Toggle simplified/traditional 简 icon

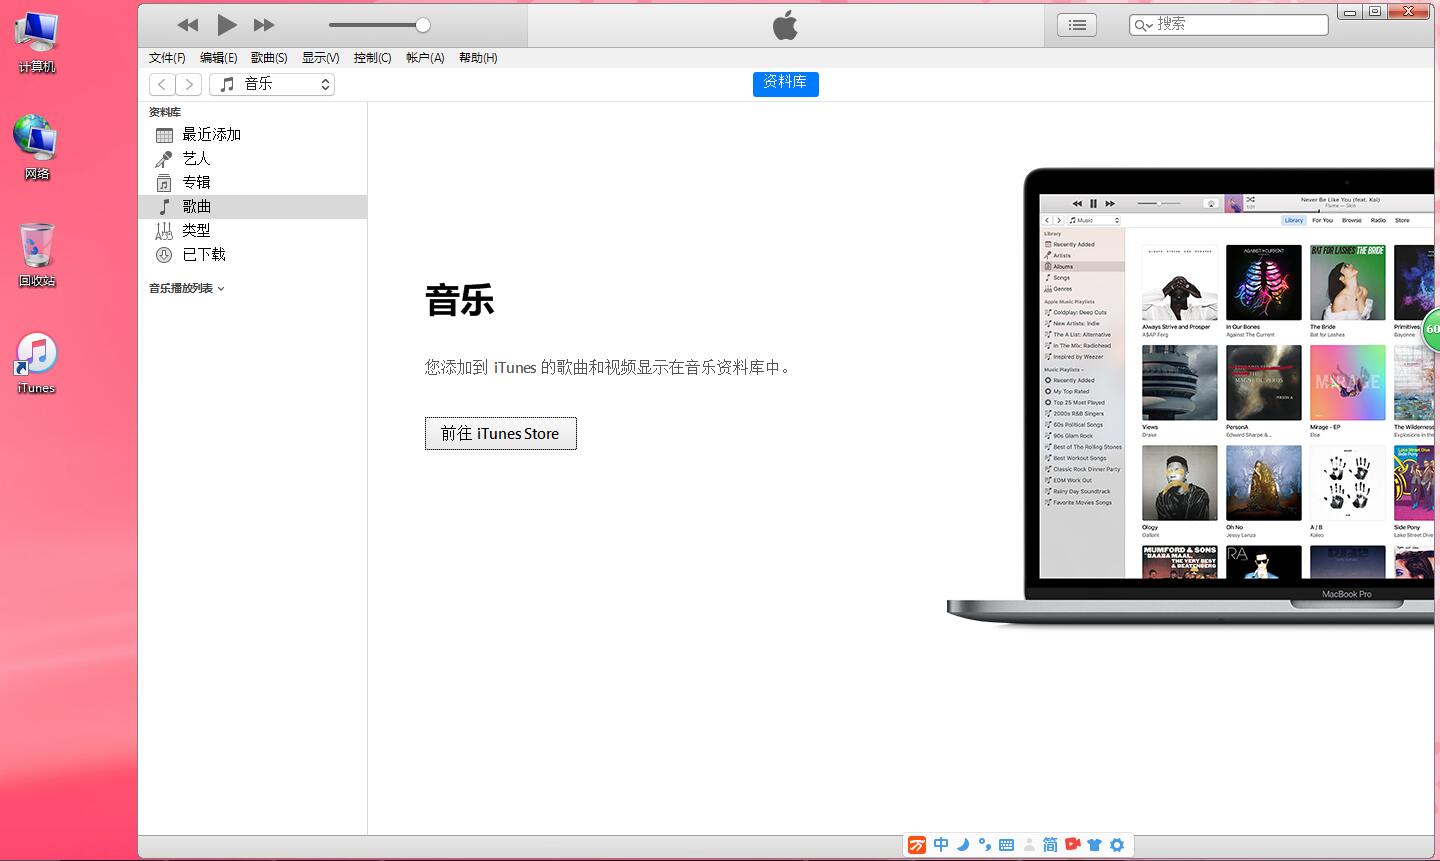pyautogui.click(x=1050, y=845)
